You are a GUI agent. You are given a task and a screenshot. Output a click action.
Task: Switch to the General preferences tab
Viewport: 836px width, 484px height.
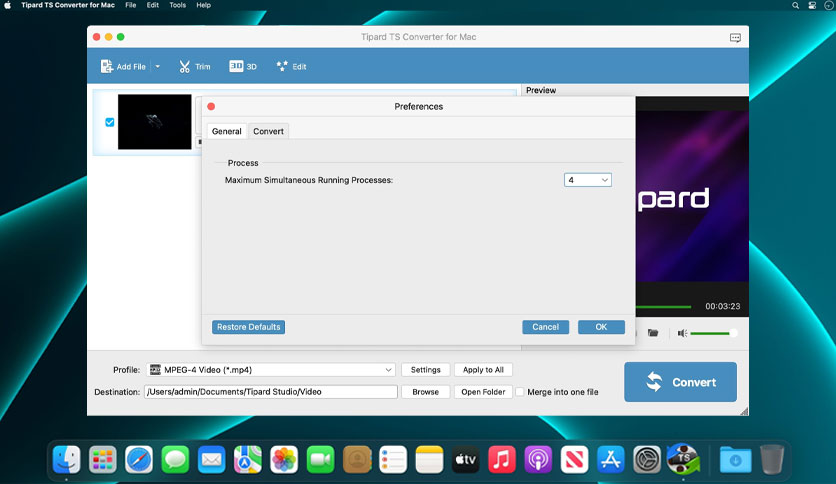click(x=227, y=131)
